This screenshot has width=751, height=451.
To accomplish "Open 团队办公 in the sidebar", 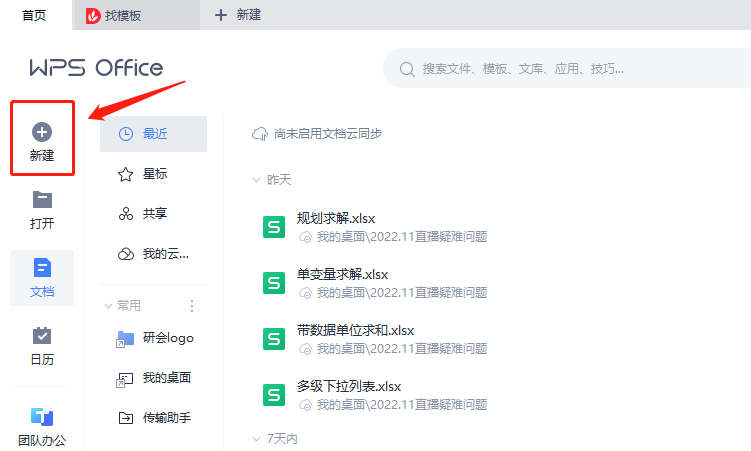I will (x=41, y=417).
